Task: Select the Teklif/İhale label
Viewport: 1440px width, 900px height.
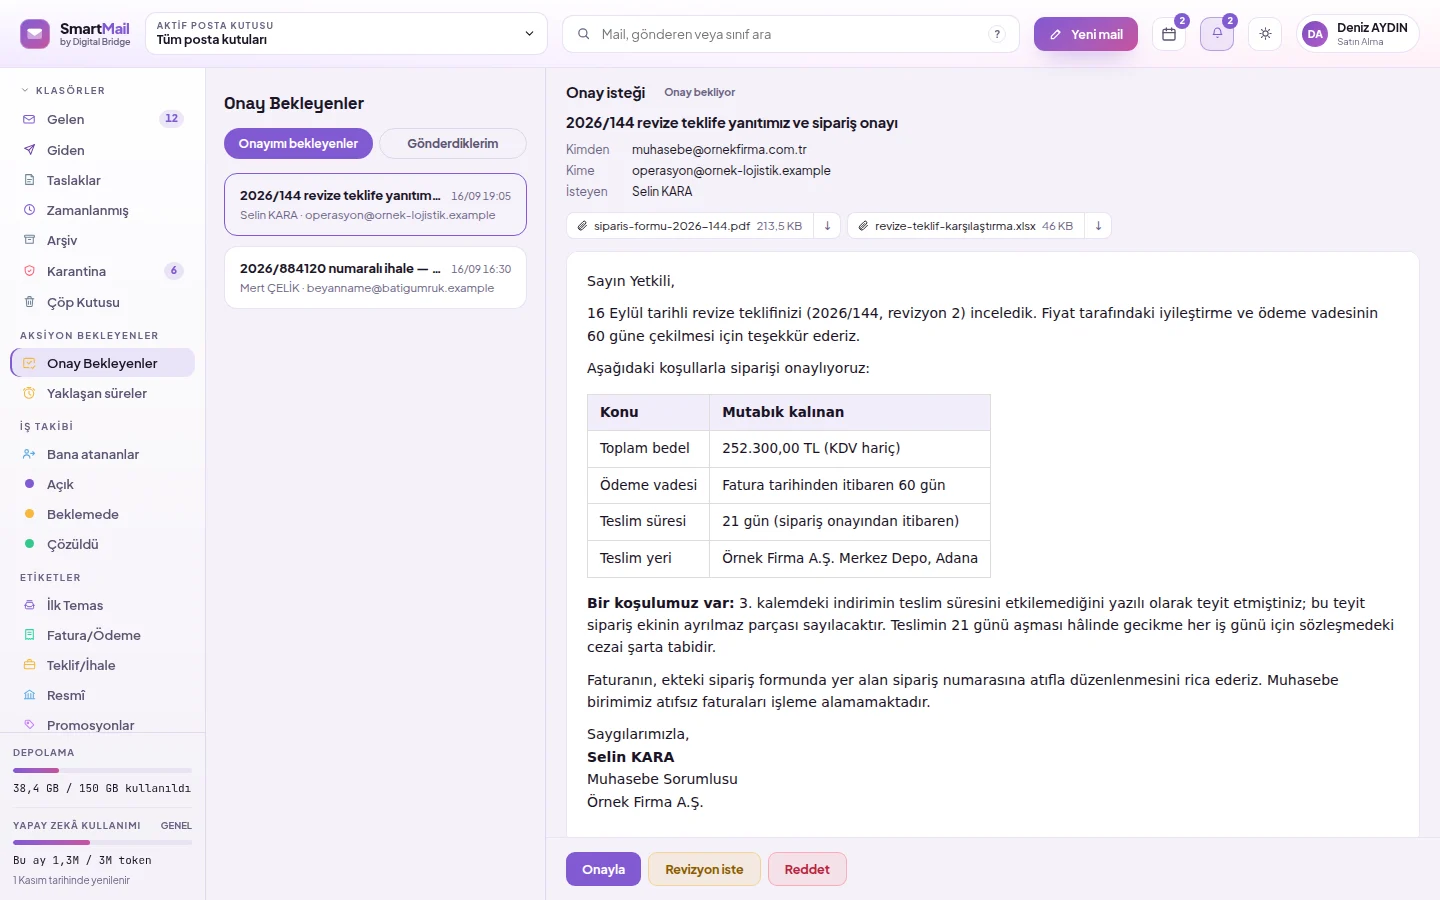Action: [x=102, y=665]
